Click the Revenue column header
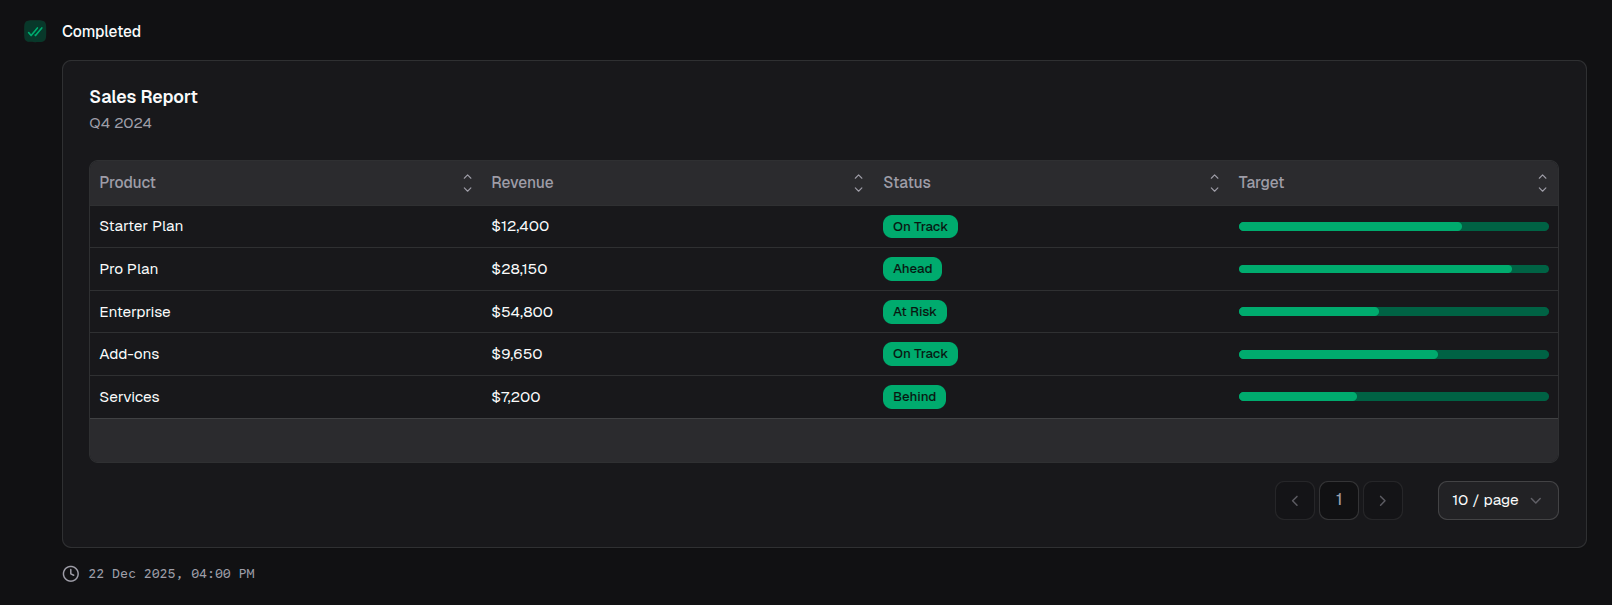Viewport: 1612px width, 605px height. tap(522, 183)
